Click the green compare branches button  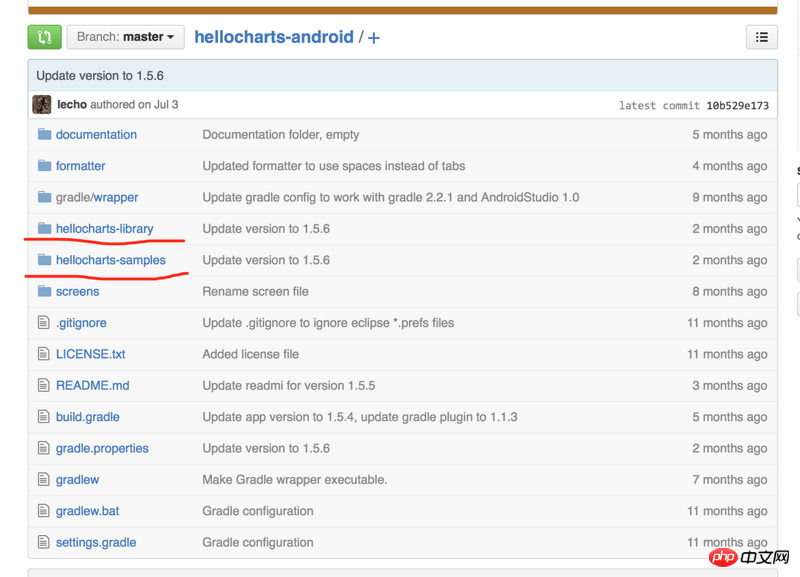coord(44,37)
